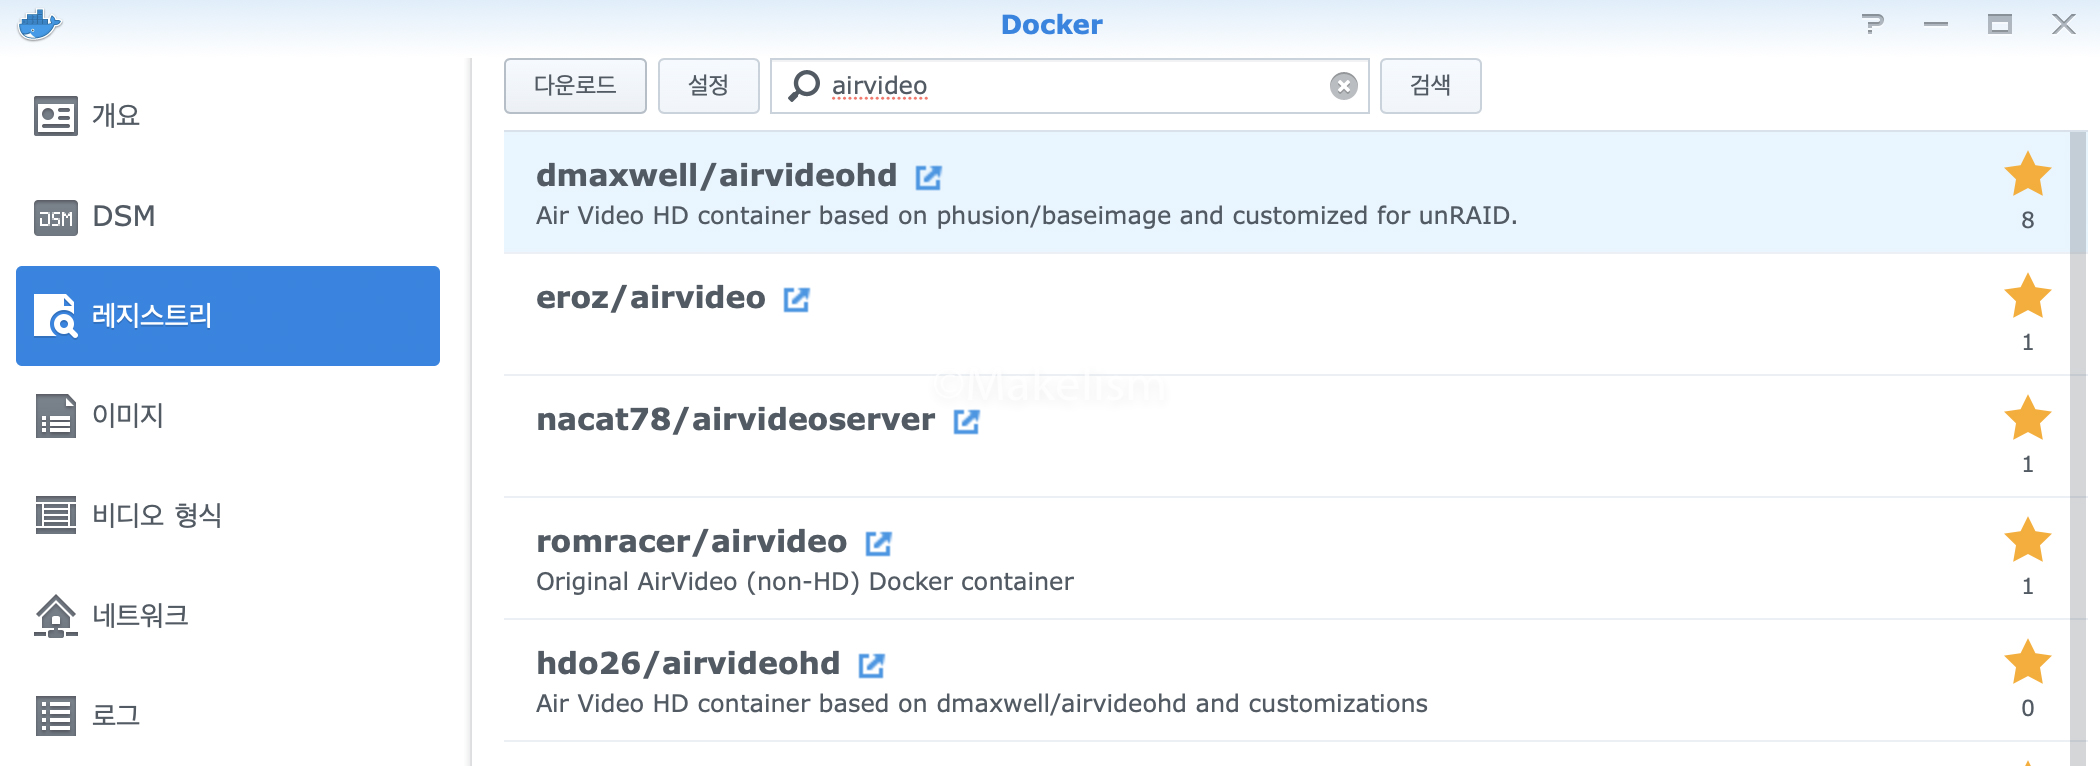The width and height of the screenshot is (2100, 766).
Task: Click the 비디오 형식 sidebar list icon
Action: click(x=56, y=516)
